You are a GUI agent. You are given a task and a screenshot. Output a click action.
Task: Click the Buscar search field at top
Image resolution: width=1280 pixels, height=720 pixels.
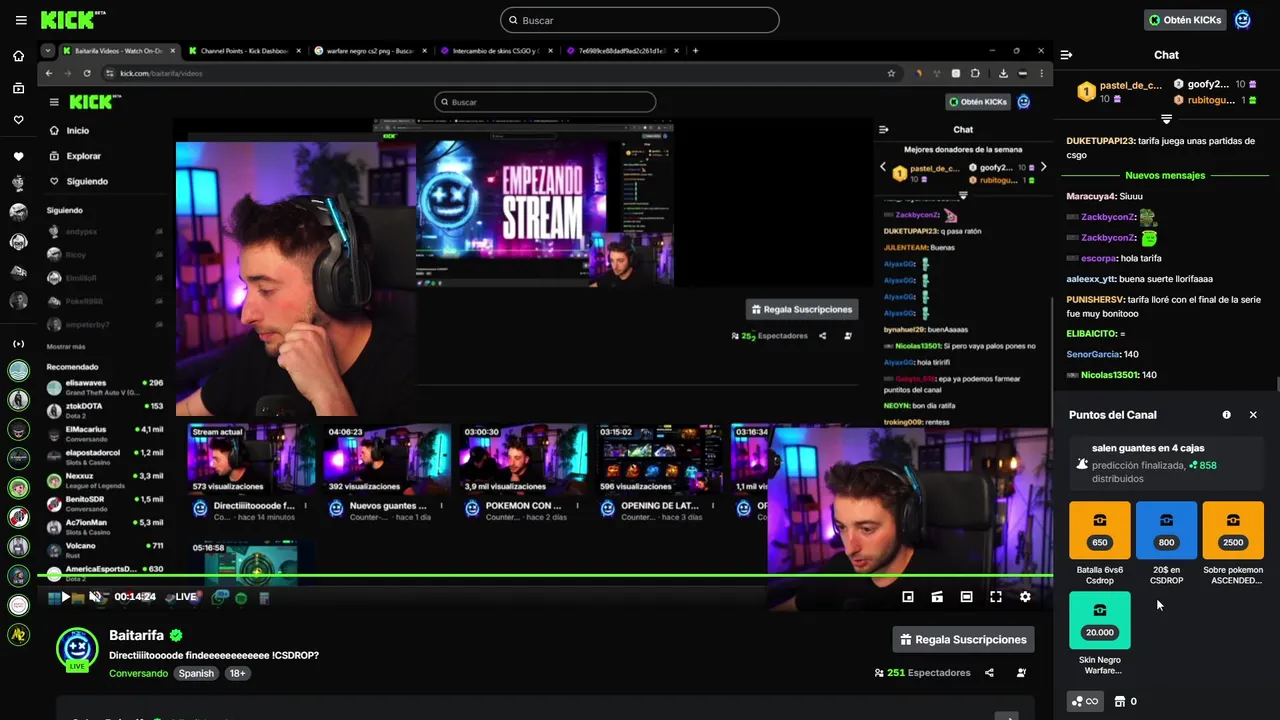[x=640, y=20]
